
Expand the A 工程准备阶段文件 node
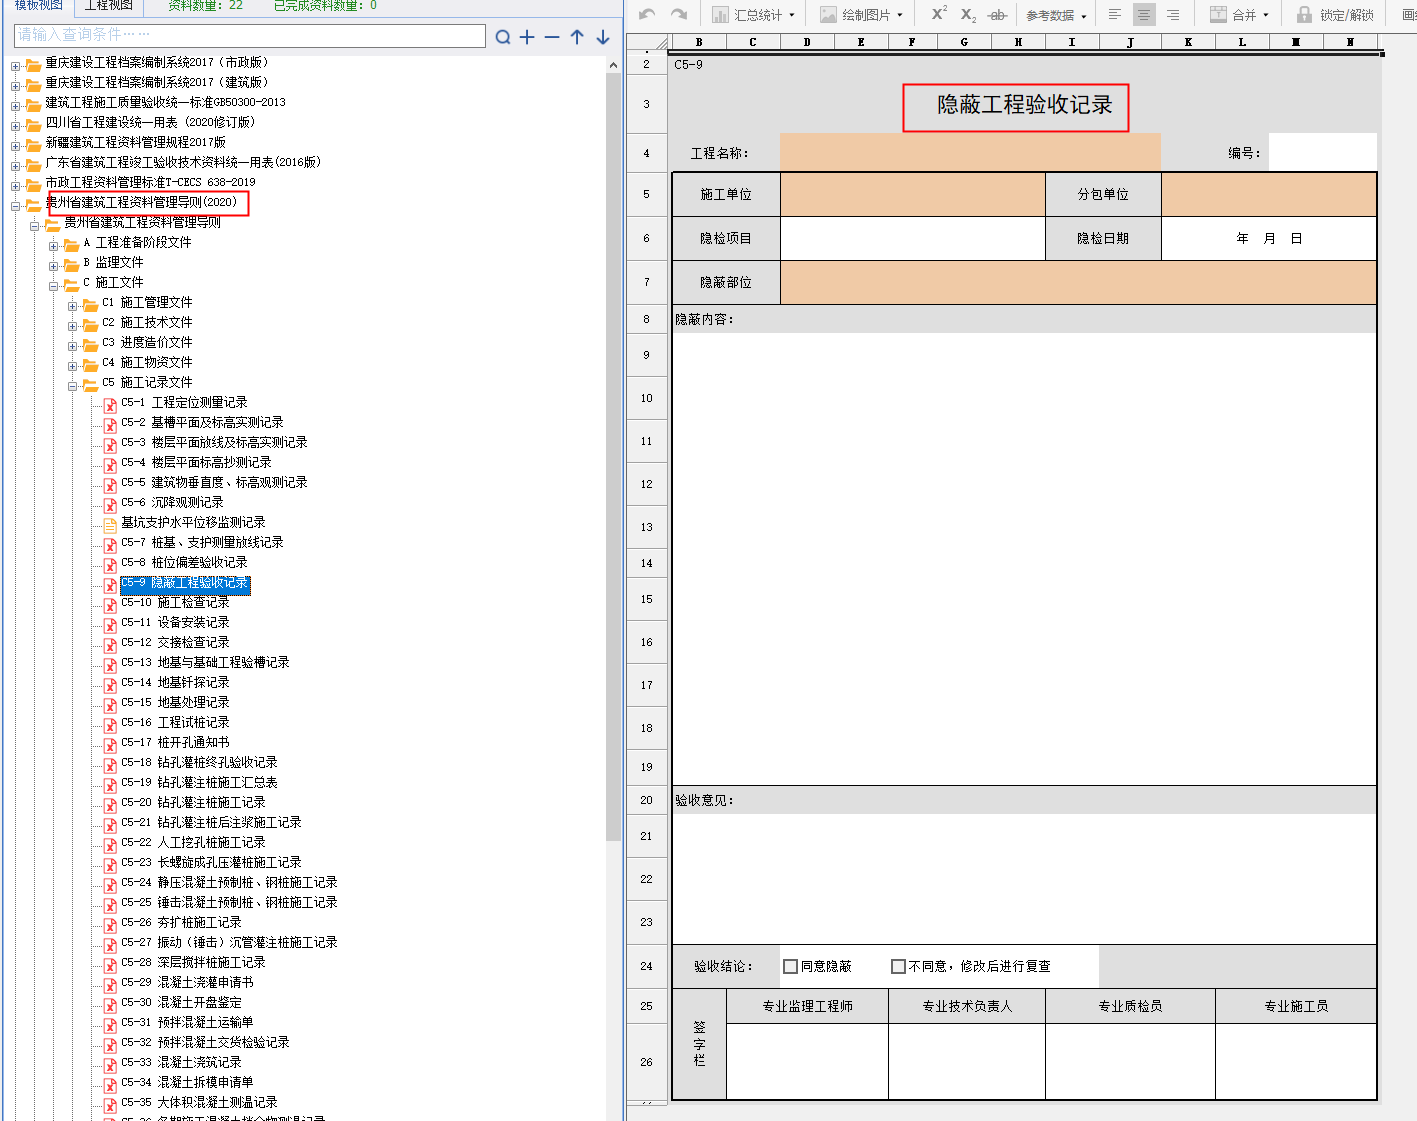[x=54, y=246]
